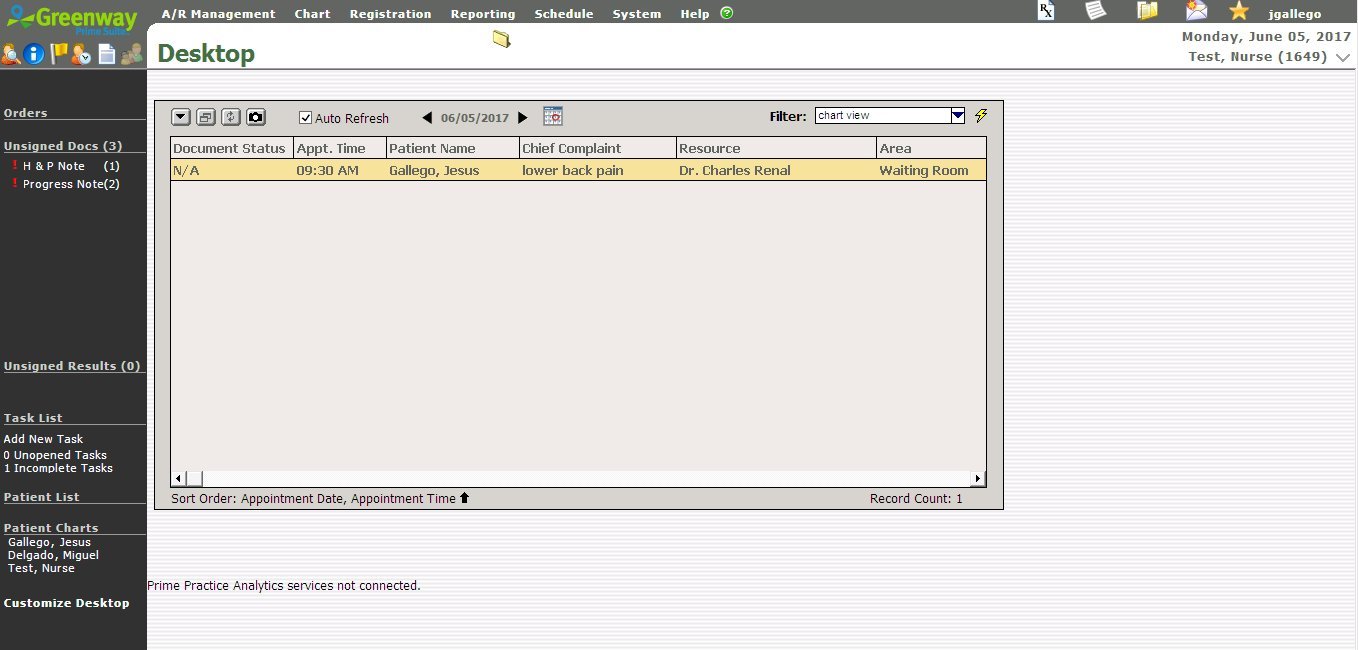The height and width of the screenshot is (650, 1358).
Task: Click the yellow flag icon
Action: [x=59, y=54]
